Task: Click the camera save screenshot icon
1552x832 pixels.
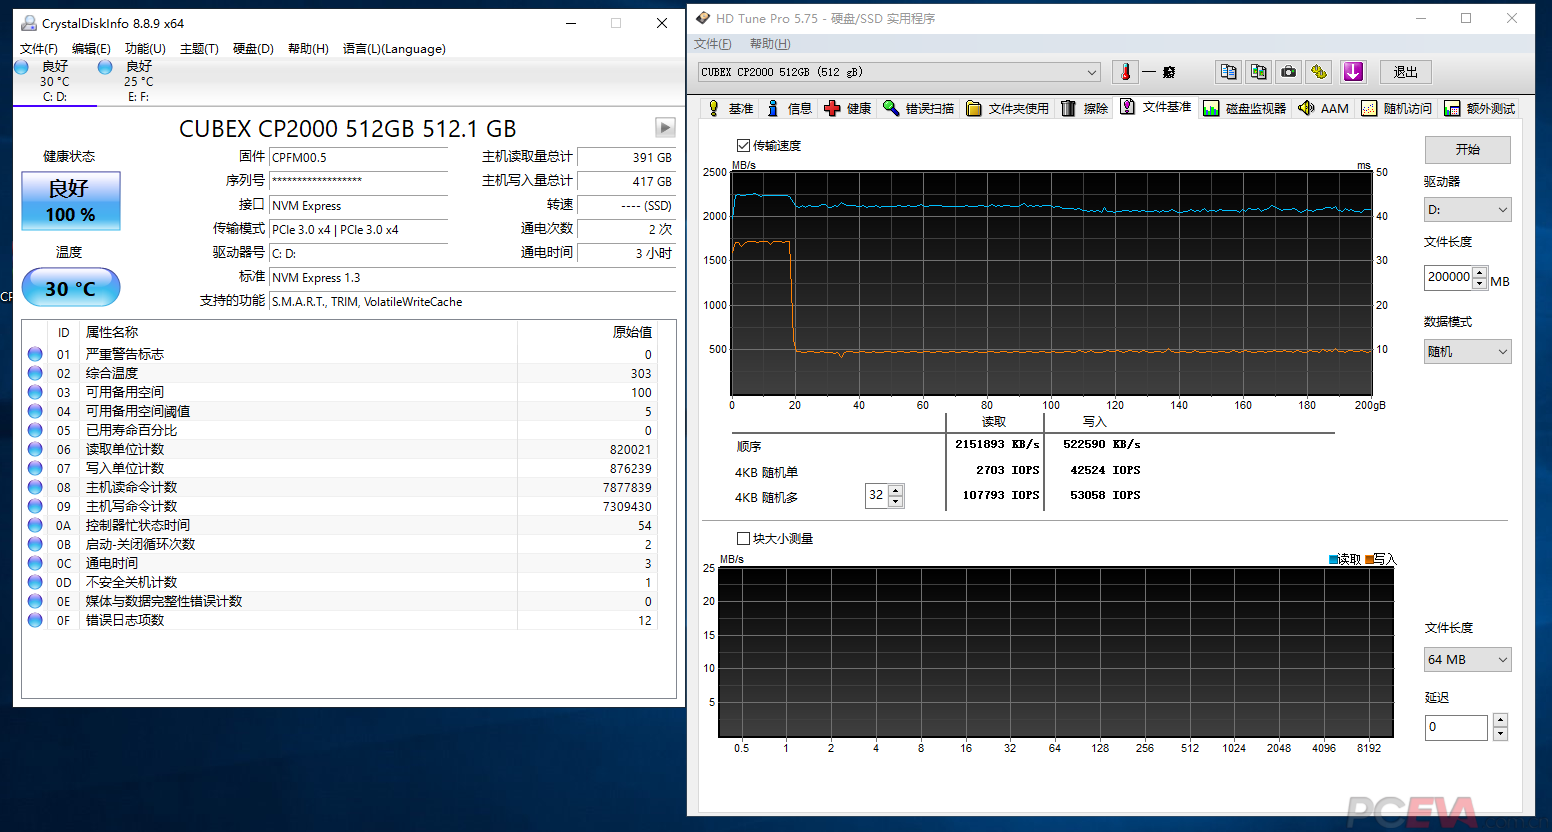Action: coord(1289,72)
